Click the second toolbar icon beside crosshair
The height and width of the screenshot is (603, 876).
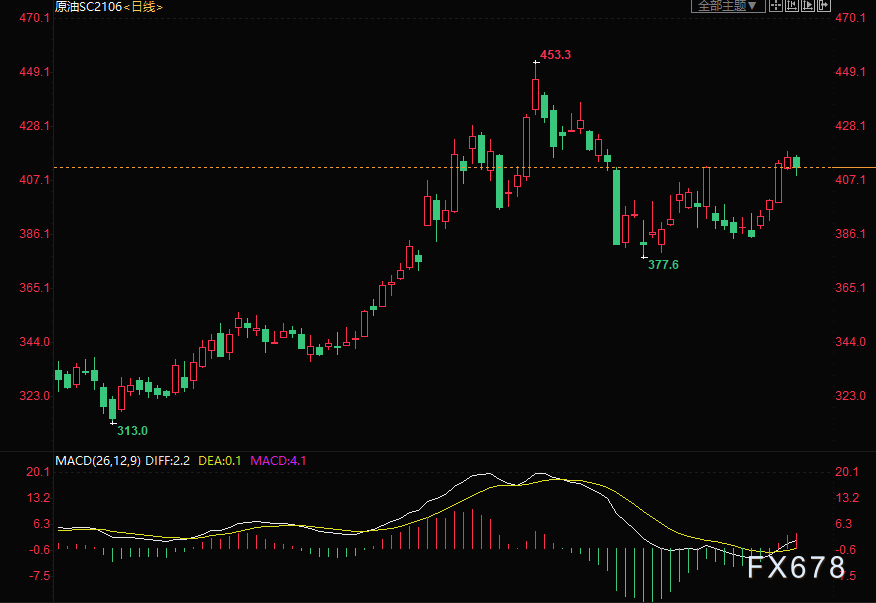point(792,6)
